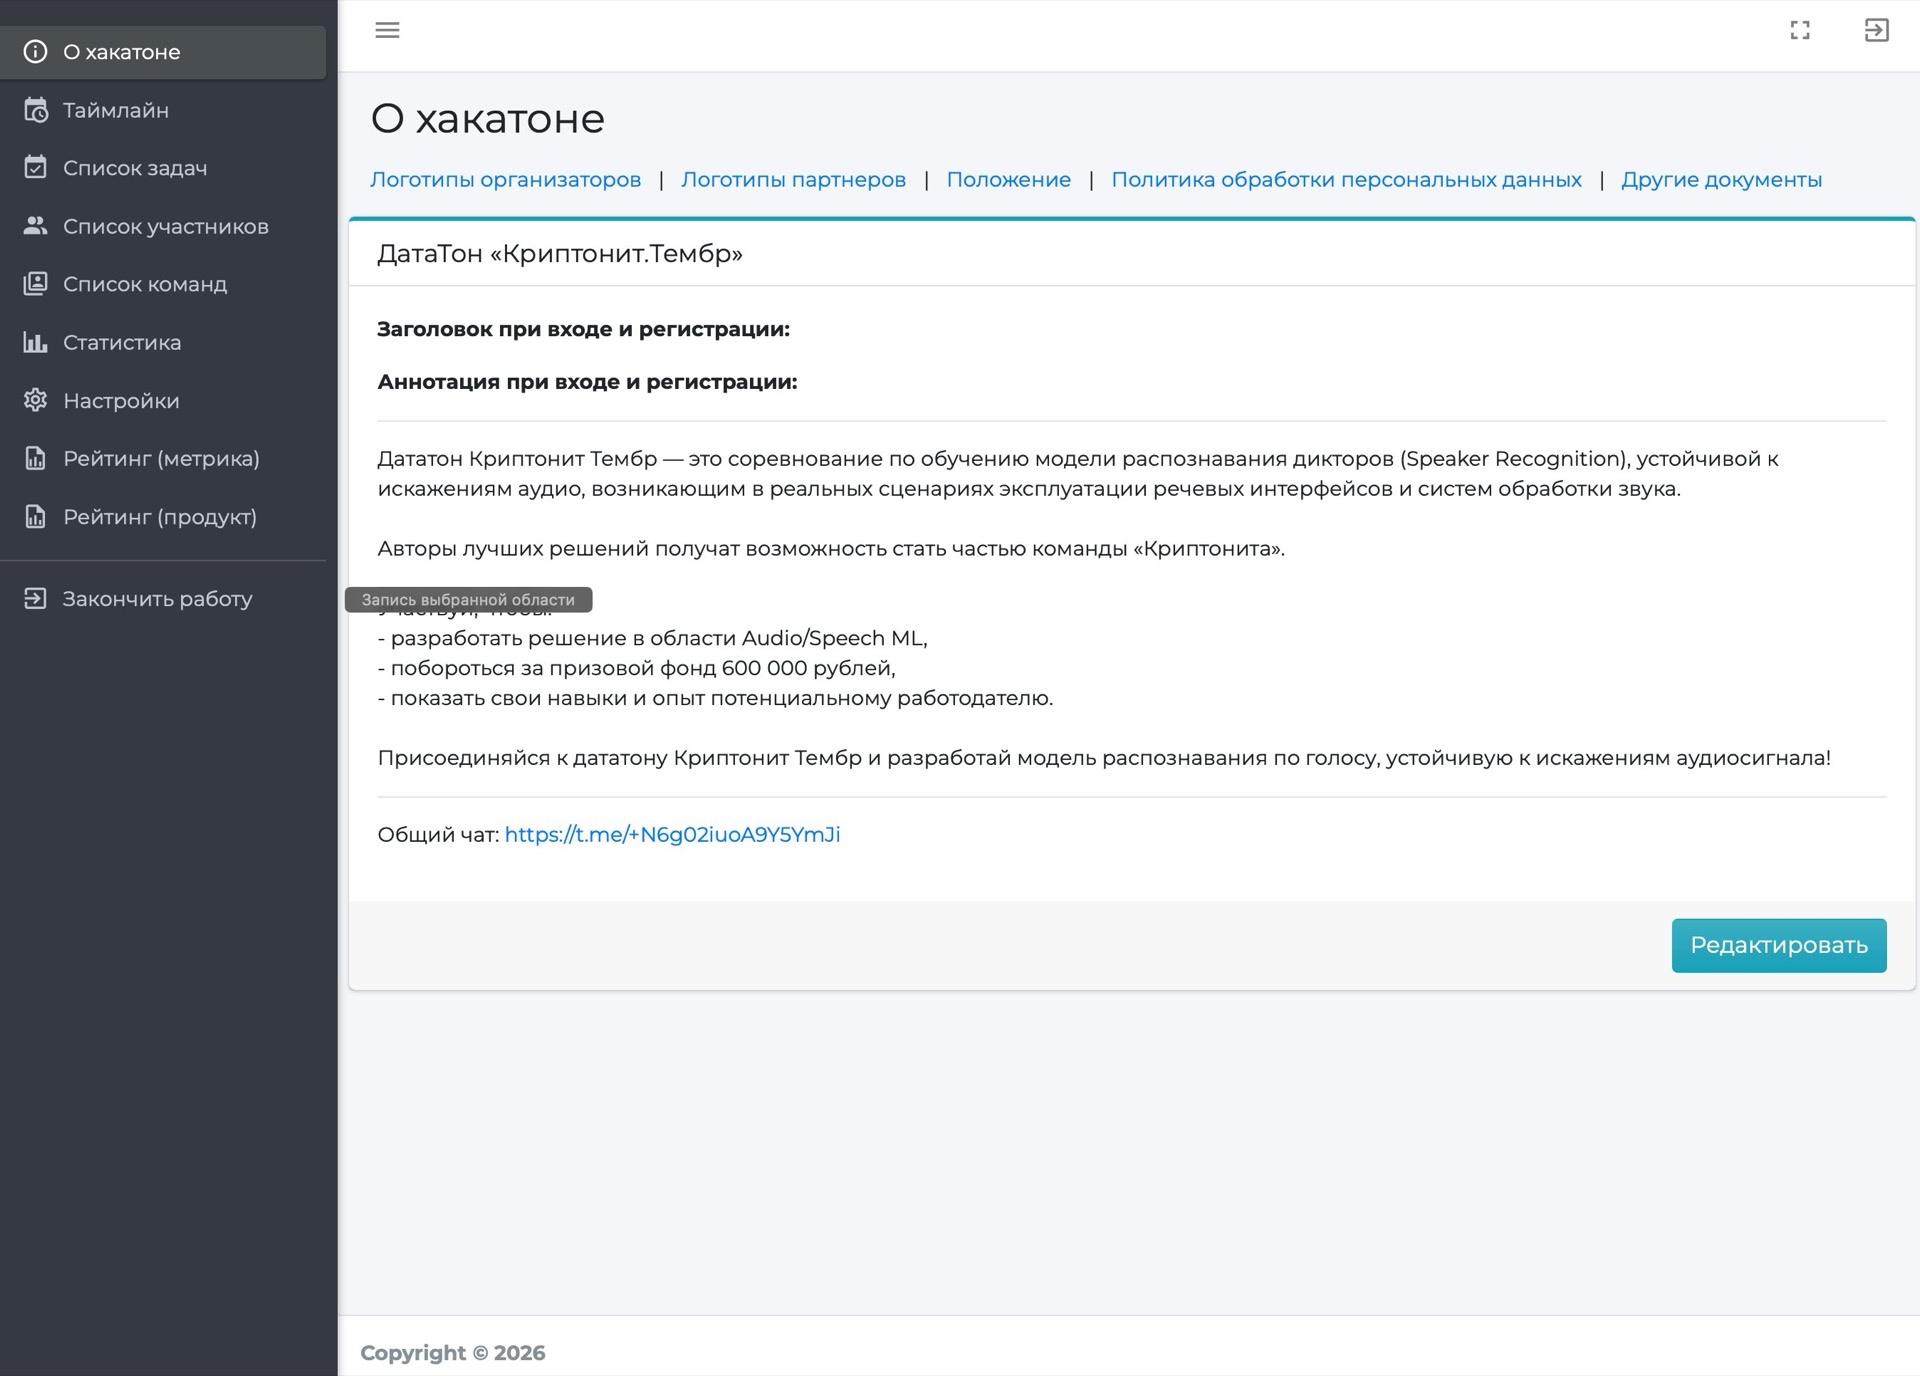
Task: Click the logout icon in the top bar
Action: click(x=1876, y=30)
